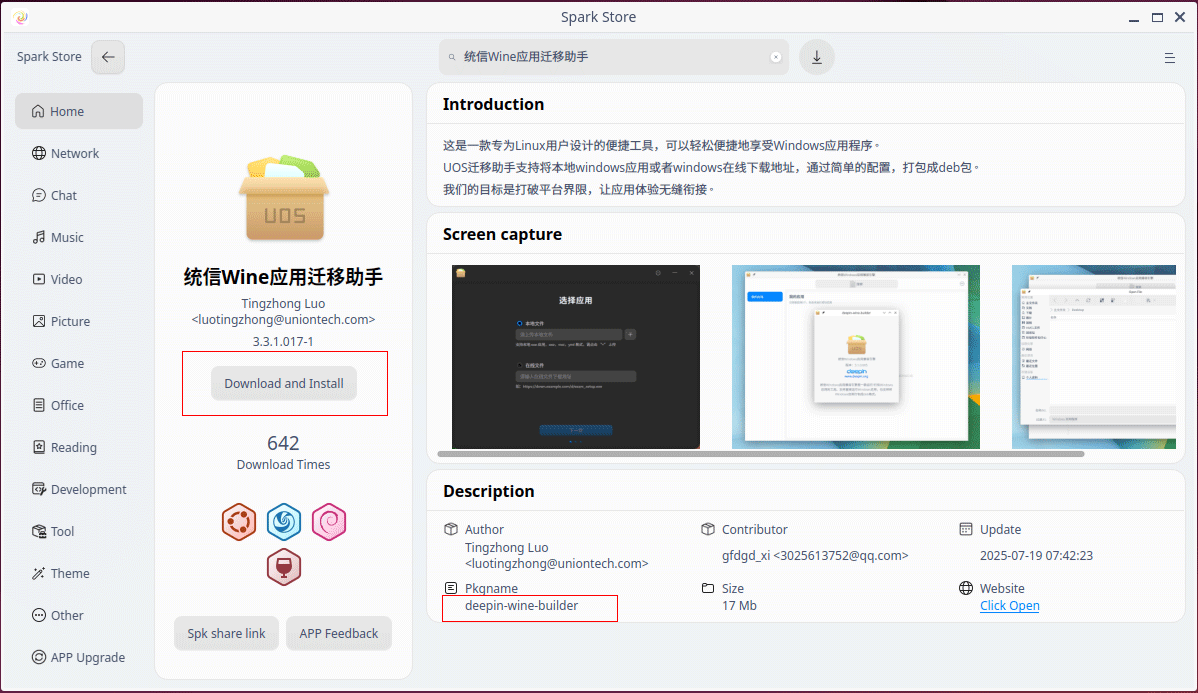Click Download and Install button
Screen dimensions: 1198x693
(283, 384)
